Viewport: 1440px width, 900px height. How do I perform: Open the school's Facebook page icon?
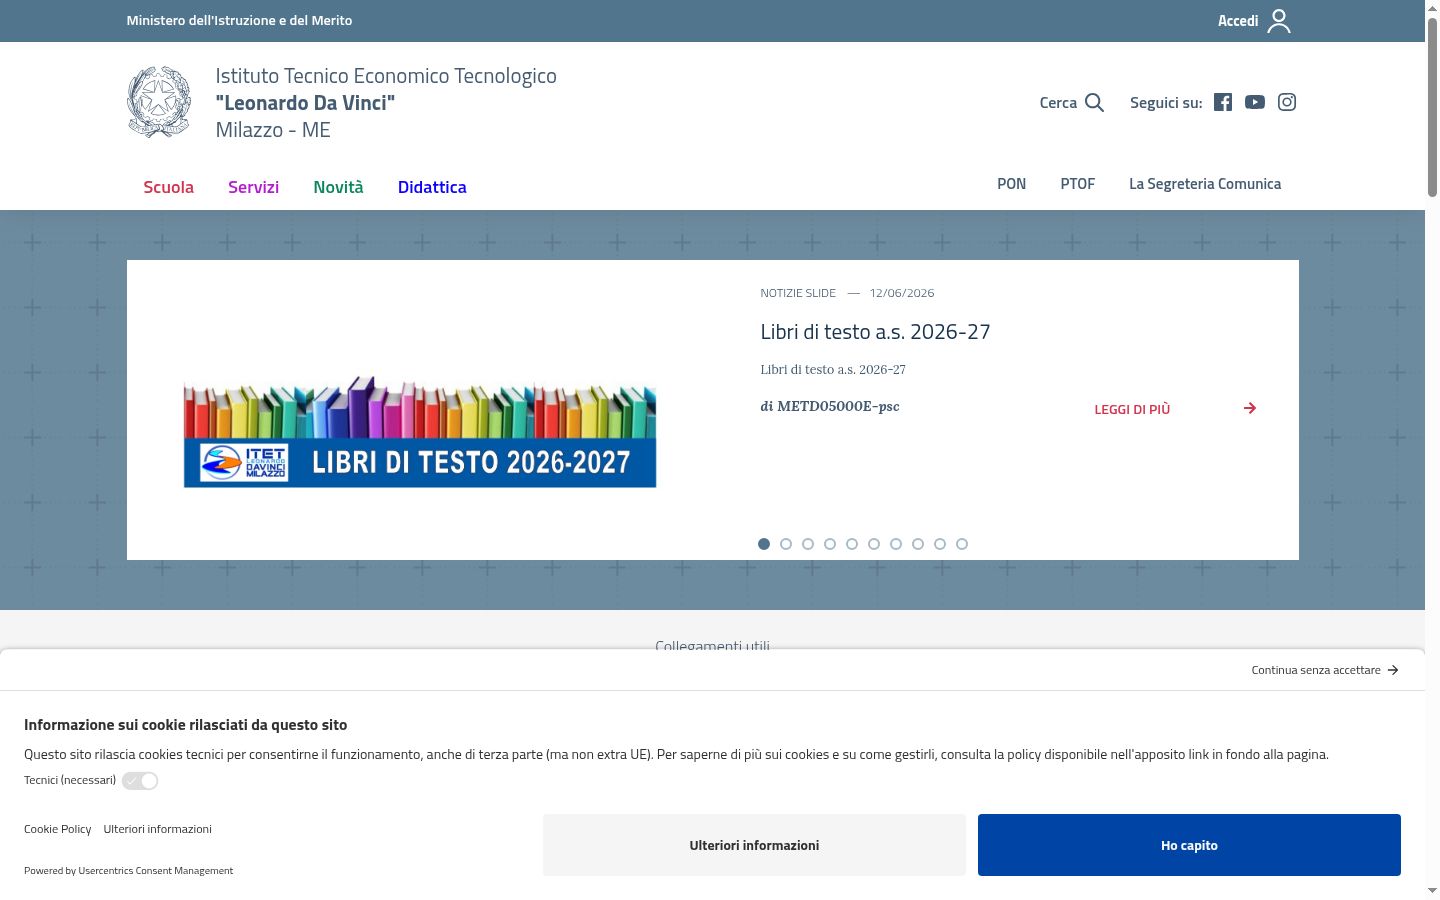(1223, 102)
